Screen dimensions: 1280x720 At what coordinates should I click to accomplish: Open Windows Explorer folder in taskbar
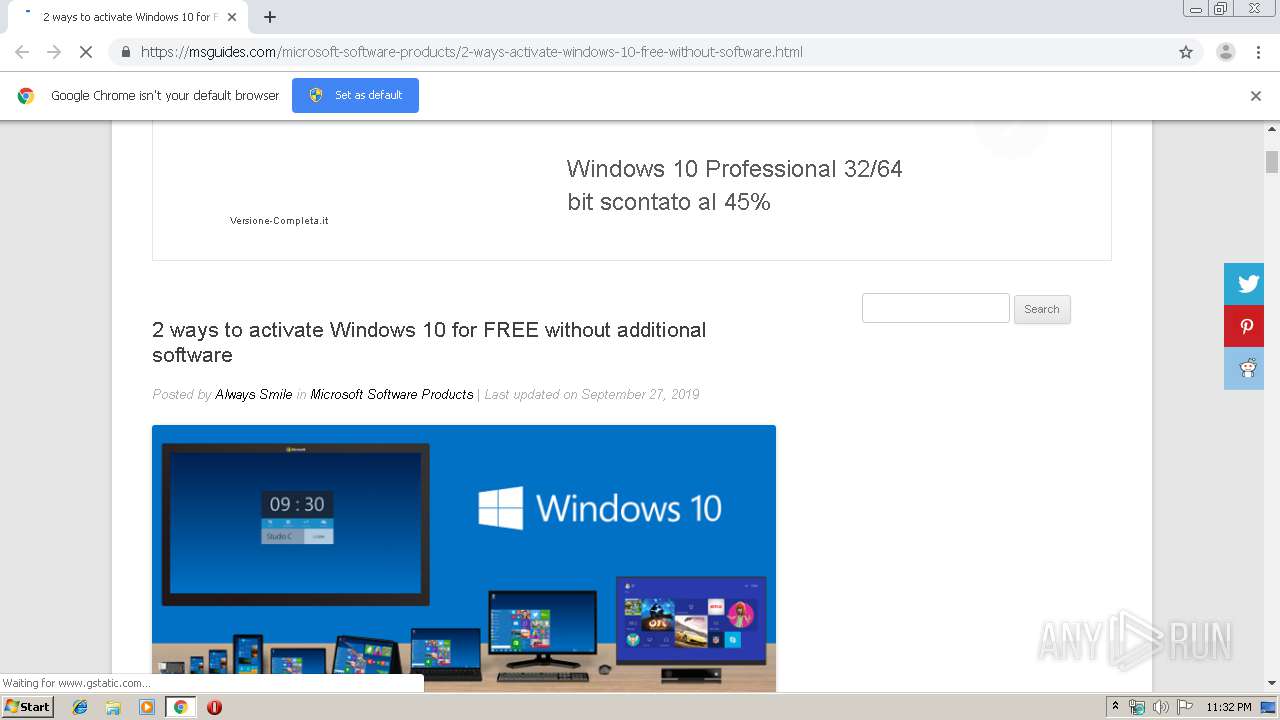coord(113,707)
